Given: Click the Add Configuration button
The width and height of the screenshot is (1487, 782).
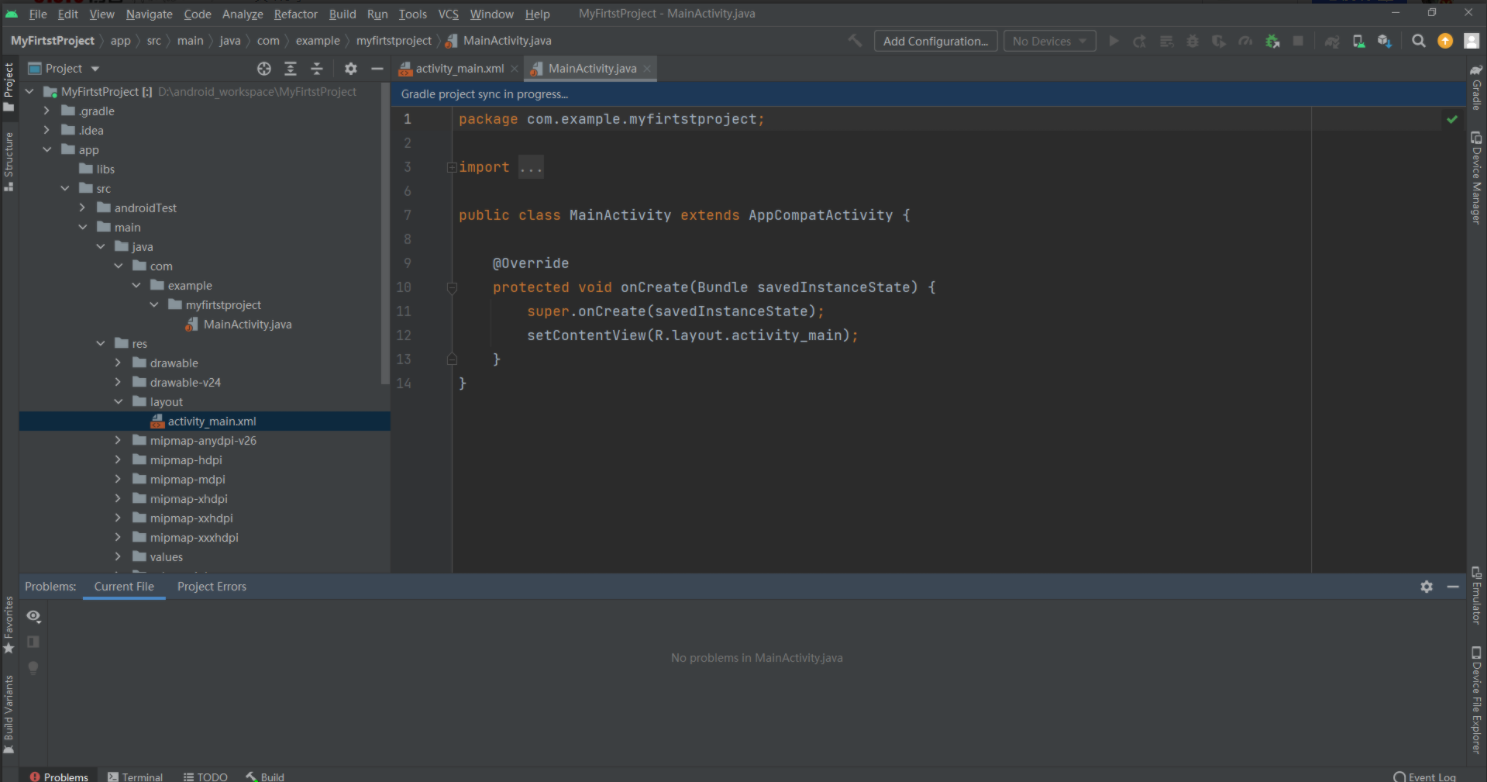Looking at the screenshot, I should 935,41.
